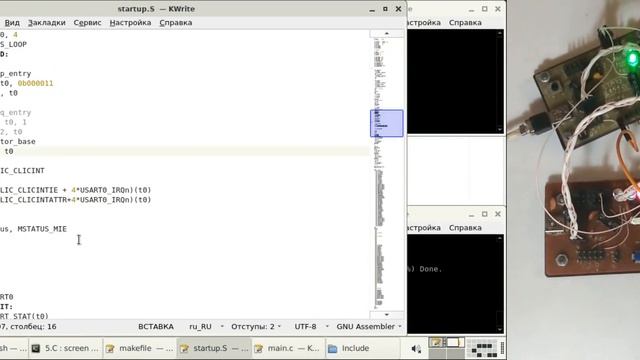Close the upper-right background window
The width and height of the screenshot is (640, 360).
click(x=498, y=9)
